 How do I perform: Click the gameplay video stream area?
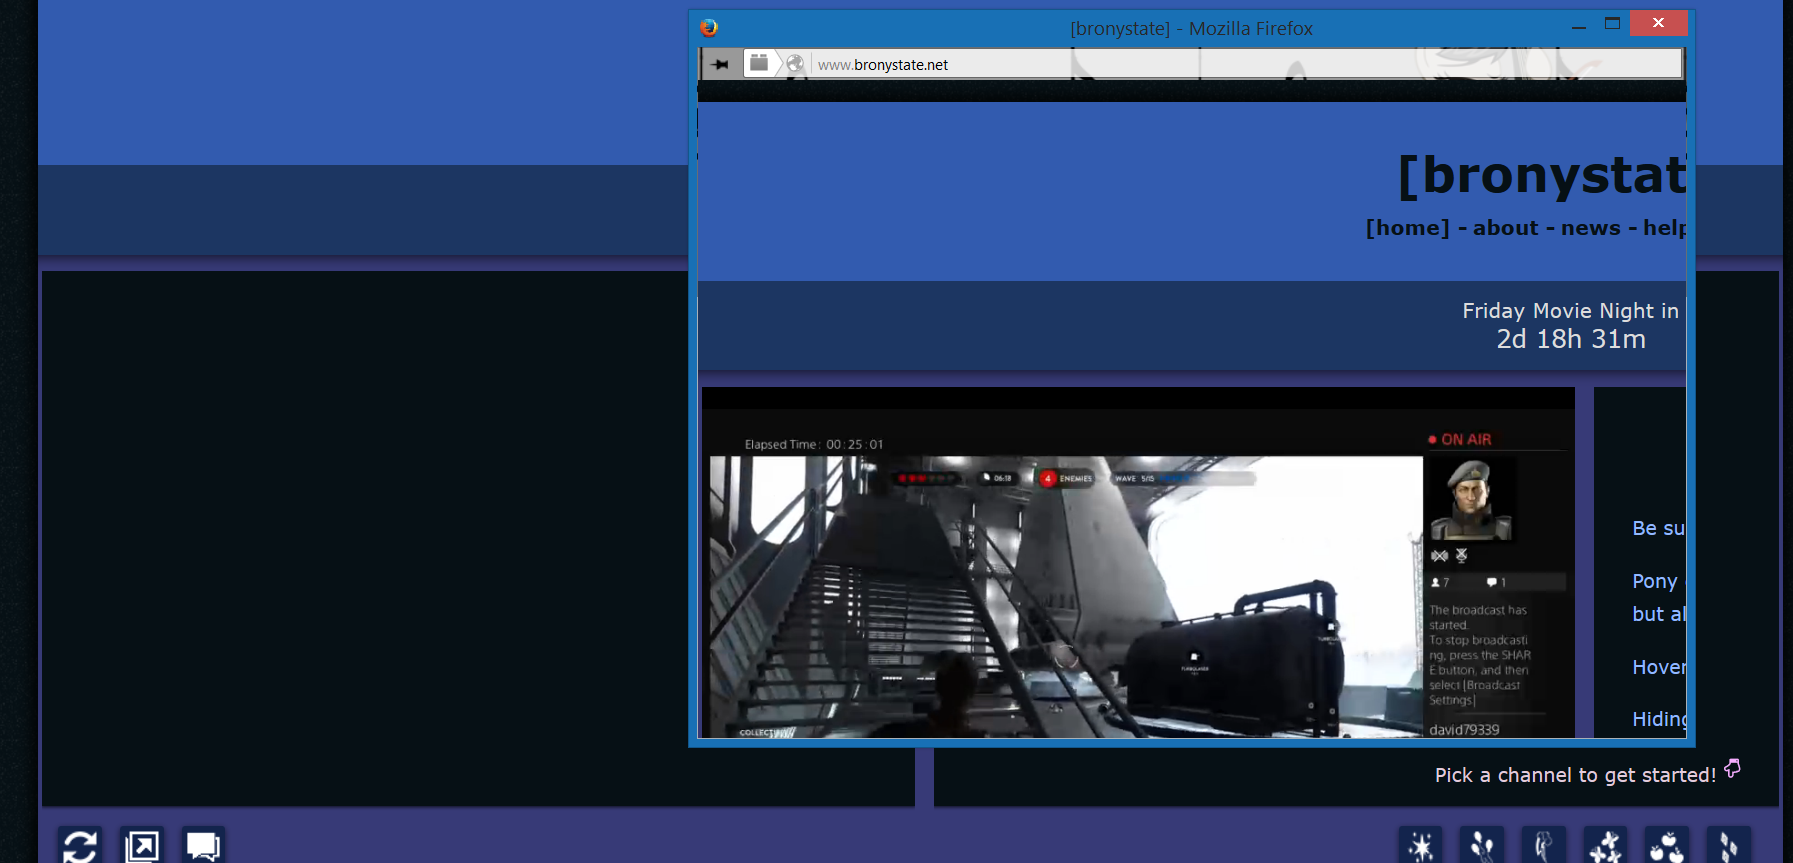pos(1066,597)
